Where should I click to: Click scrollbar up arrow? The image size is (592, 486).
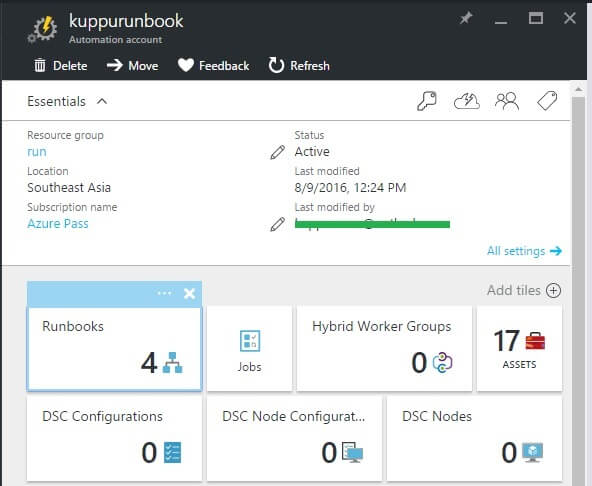(578, 89)
